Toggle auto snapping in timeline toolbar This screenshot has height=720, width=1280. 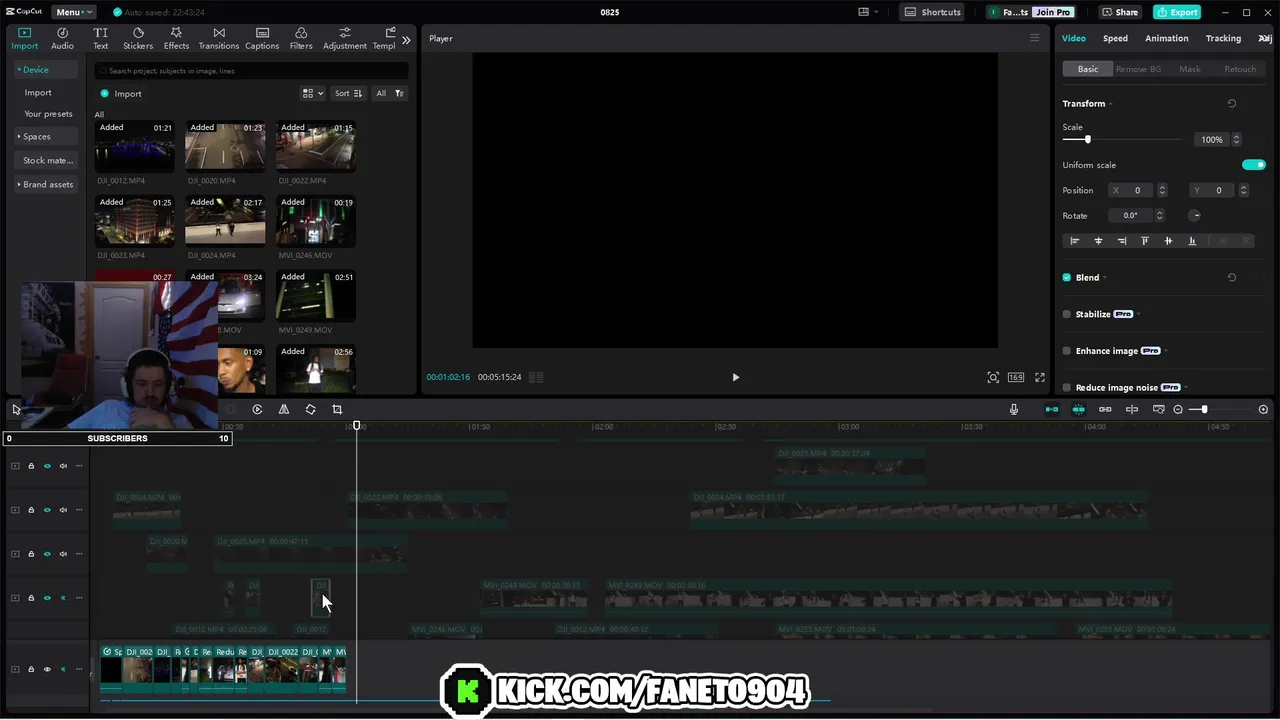point(1078,409)
